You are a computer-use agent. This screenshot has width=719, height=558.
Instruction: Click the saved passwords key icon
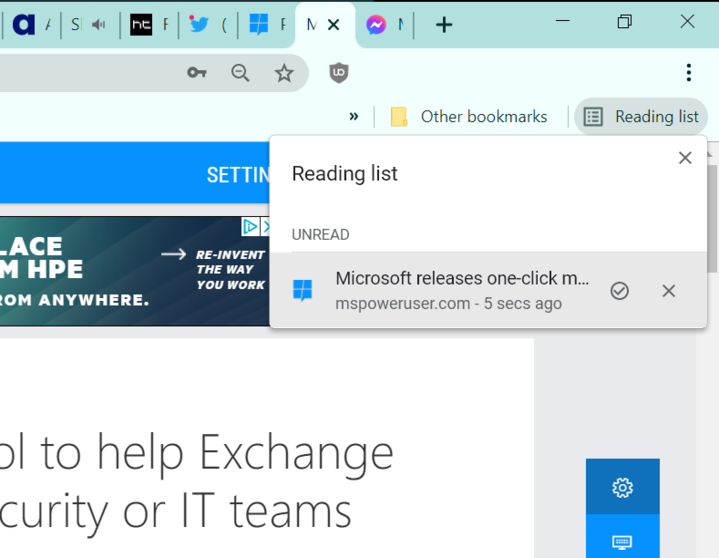pos(197,73)
